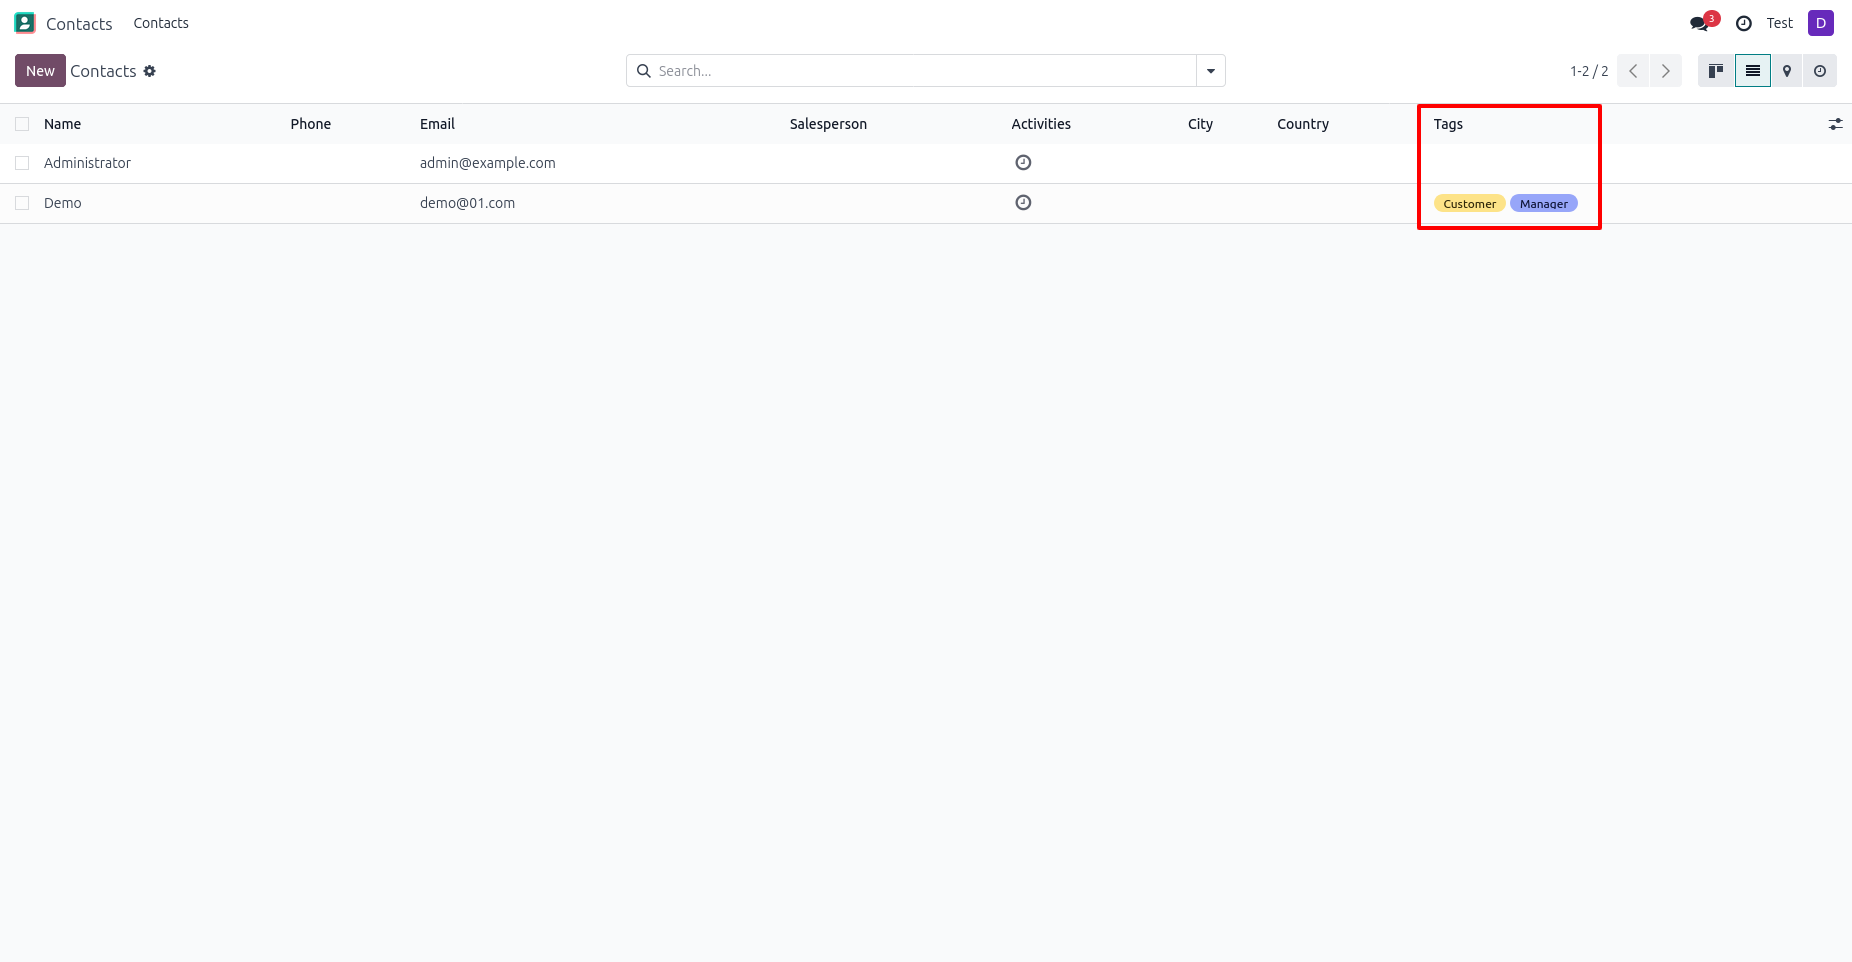
Task: Switch to Map view
Action: pyautogui.click(x=1787, y=71)
